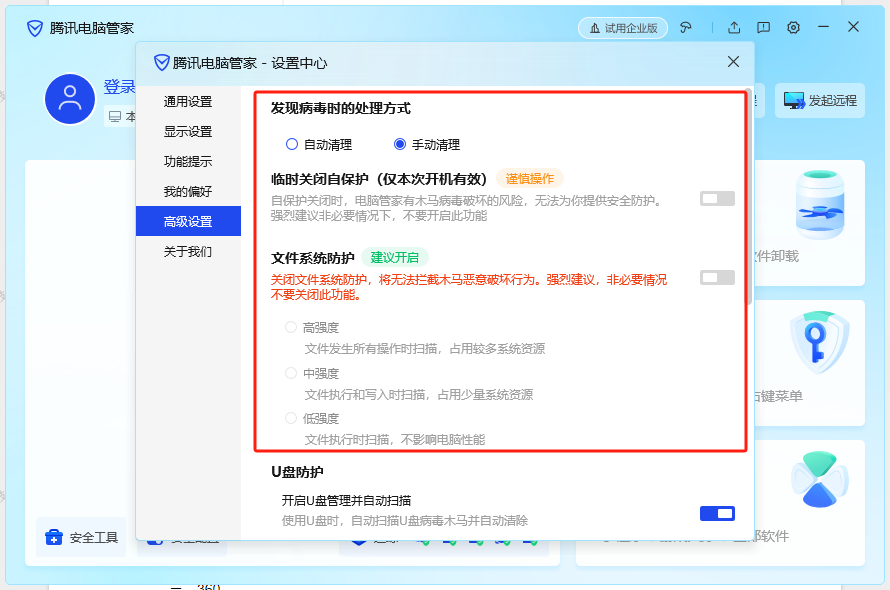Select 我的偏好 in sidebar
890x590 pixels.
188,191
